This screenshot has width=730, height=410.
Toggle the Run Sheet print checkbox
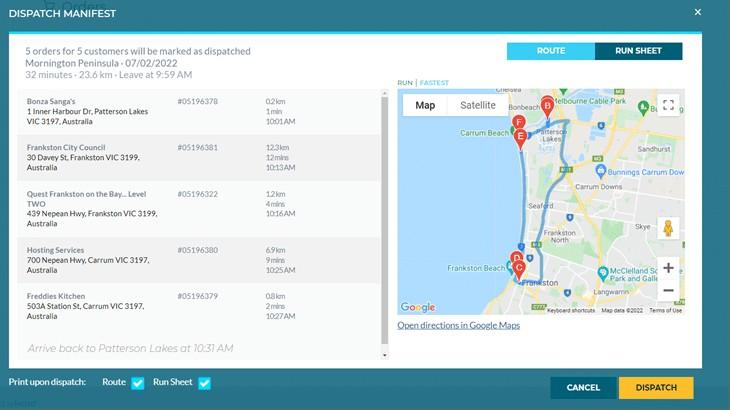pos(204,383)
